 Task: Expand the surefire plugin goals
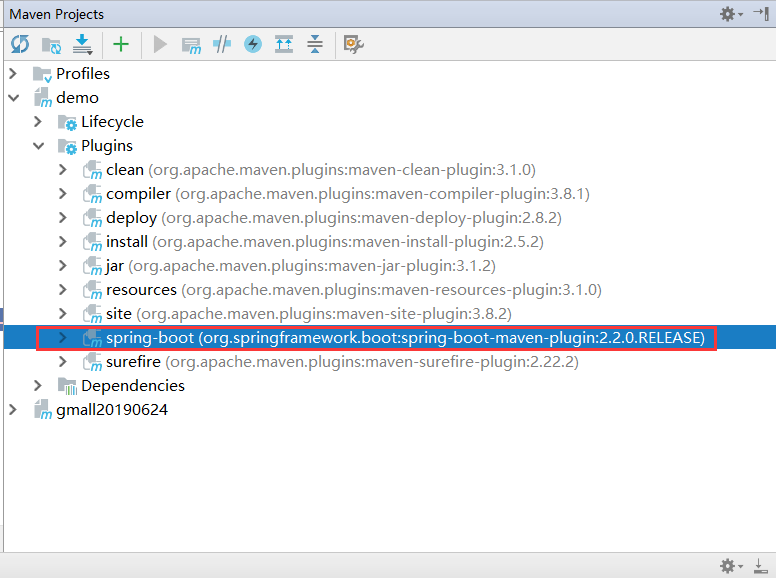tap(63, 362)
